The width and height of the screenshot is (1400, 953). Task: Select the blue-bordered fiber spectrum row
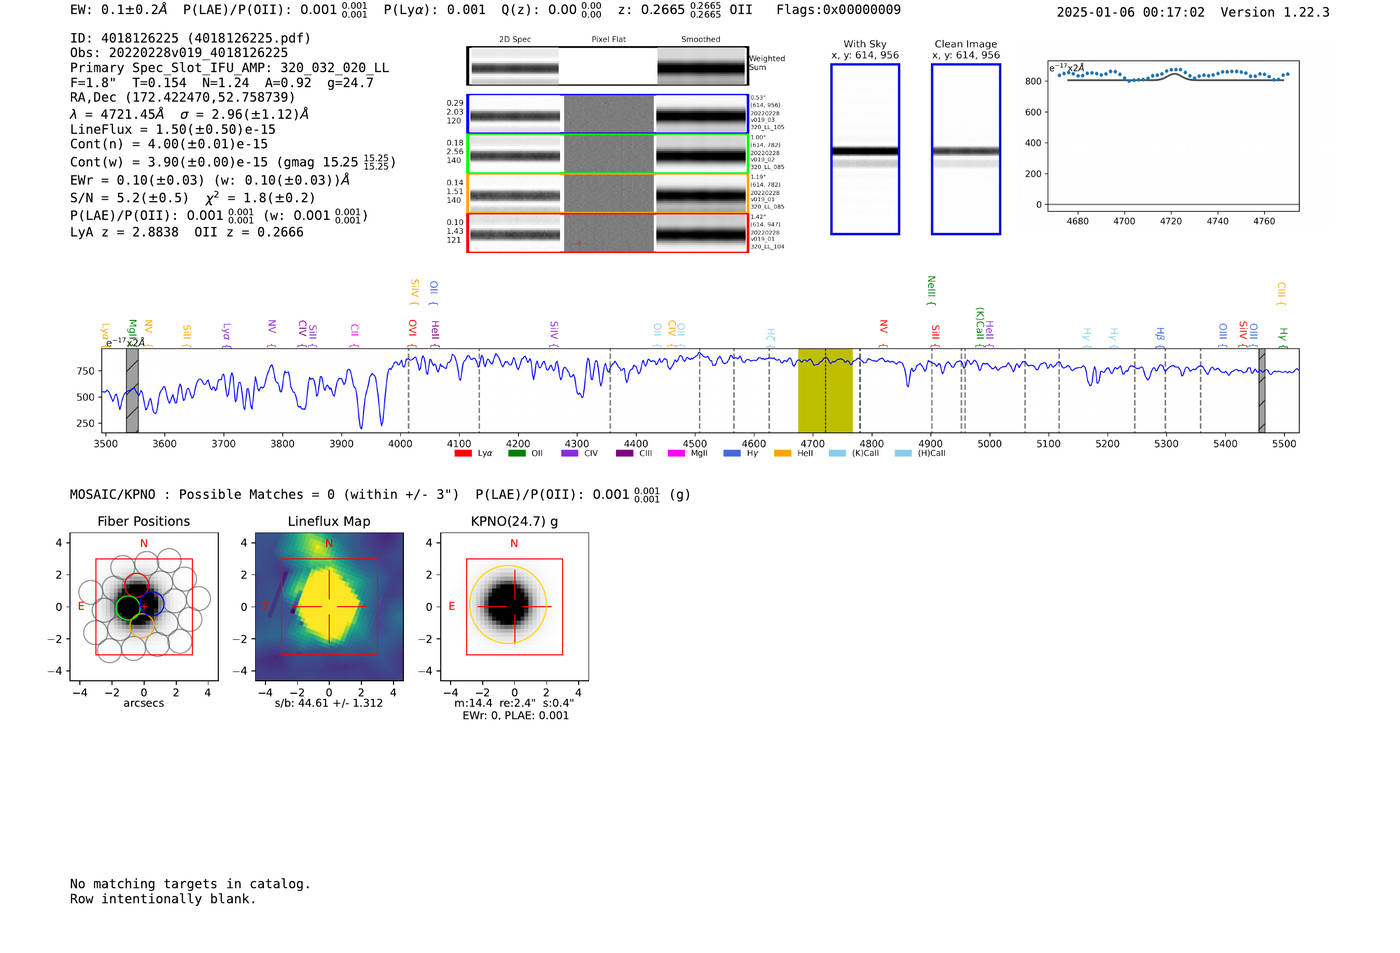point(608,114)
